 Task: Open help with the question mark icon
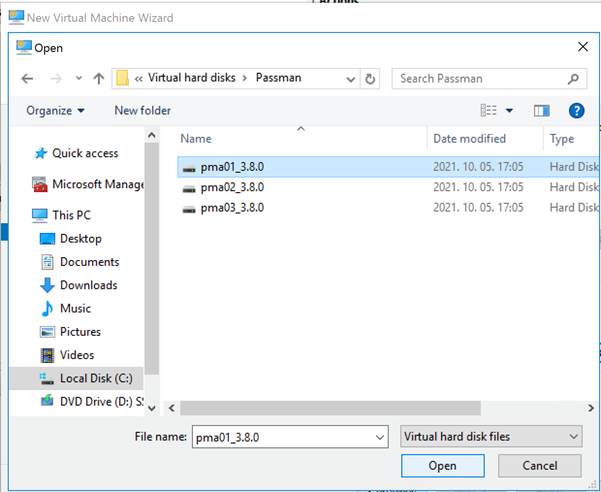576,111
